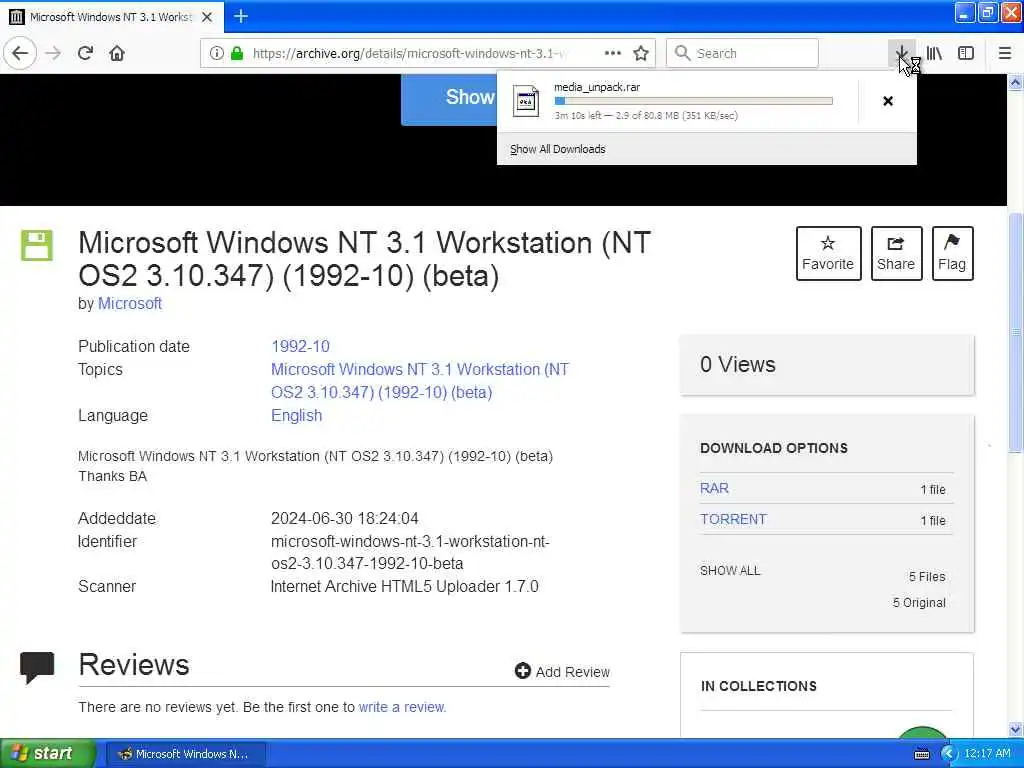This screenshot has width=1024, height=768.
Task: Click the Internet Archive HTML5 Uploader 1.7.0 text
Action: coord(404,586)
